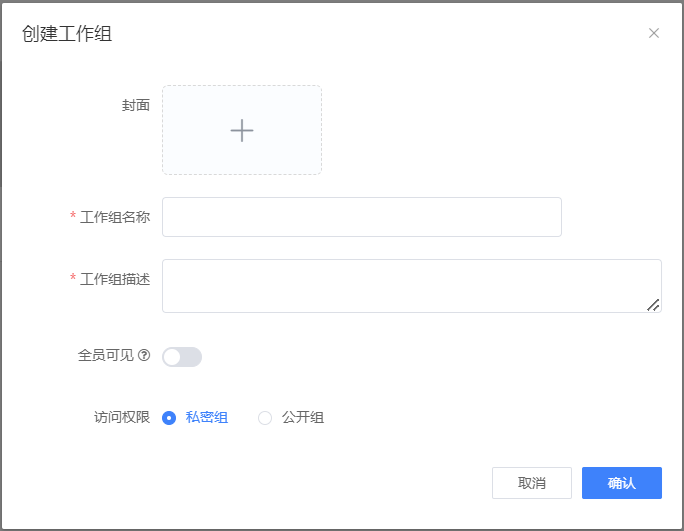Click the 私密组 label text

click(x=207, y=418)
